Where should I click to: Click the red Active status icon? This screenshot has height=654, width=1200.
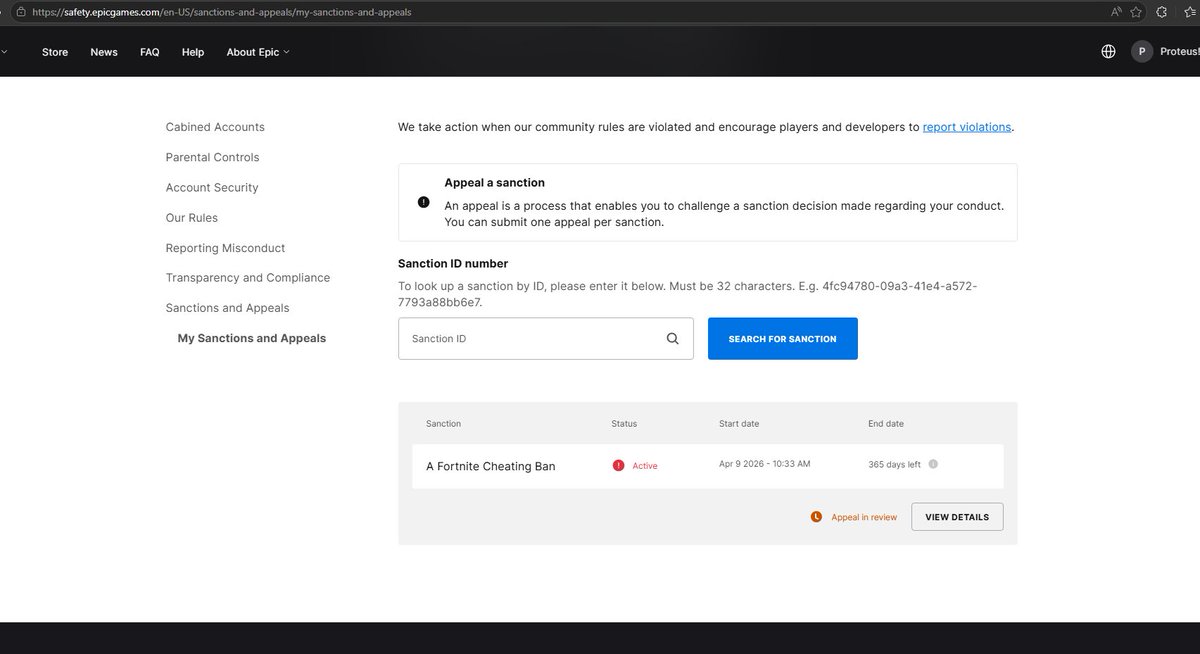[x=618, y=465]
